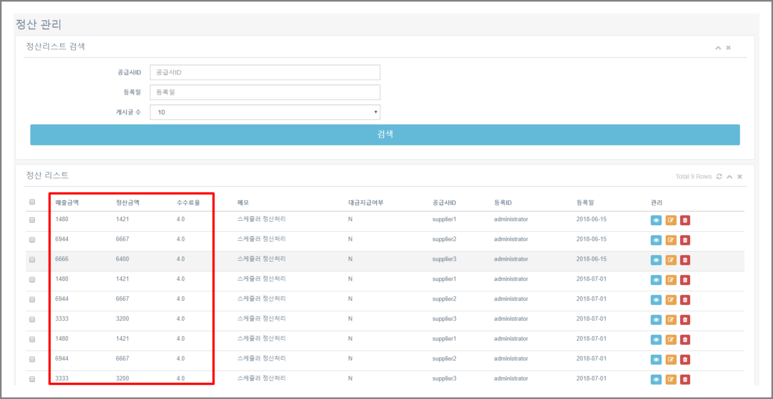This screenshot has width=773, height=399.
Task: Edit the 6666 settlement row
Action: point(670,260)
